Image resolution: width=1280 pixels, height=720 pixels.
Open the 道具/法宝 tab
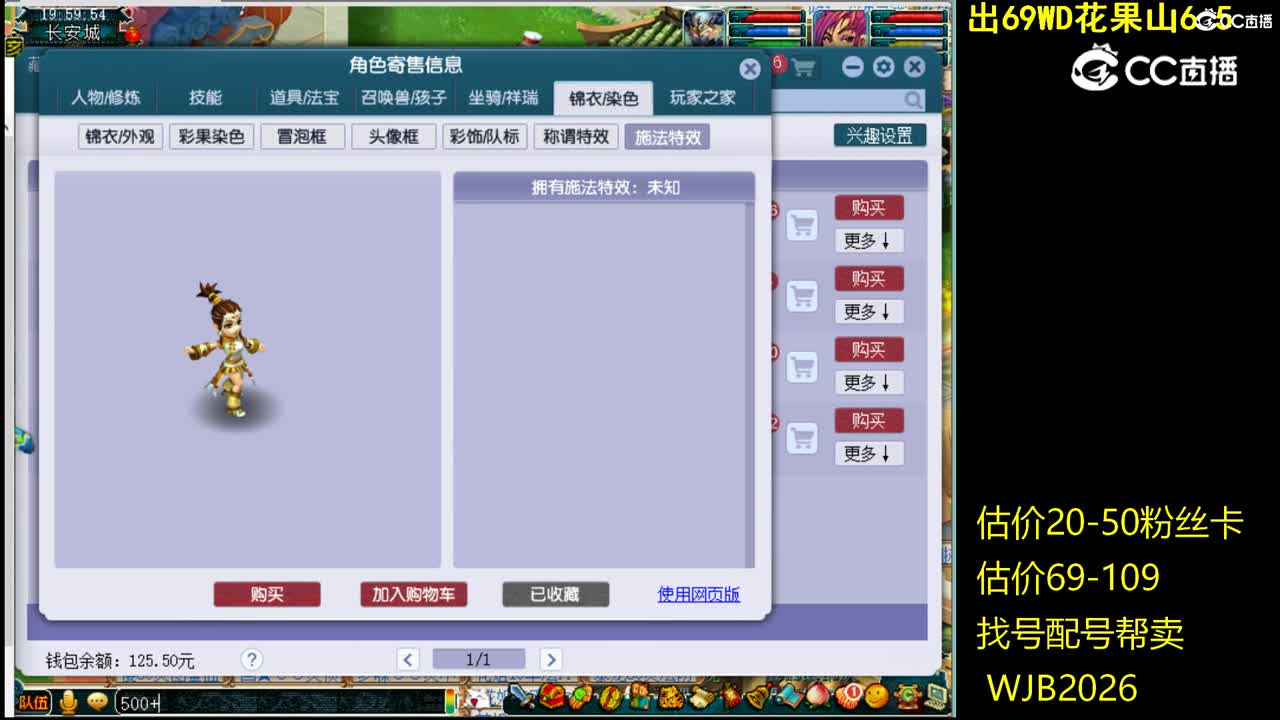304,98
